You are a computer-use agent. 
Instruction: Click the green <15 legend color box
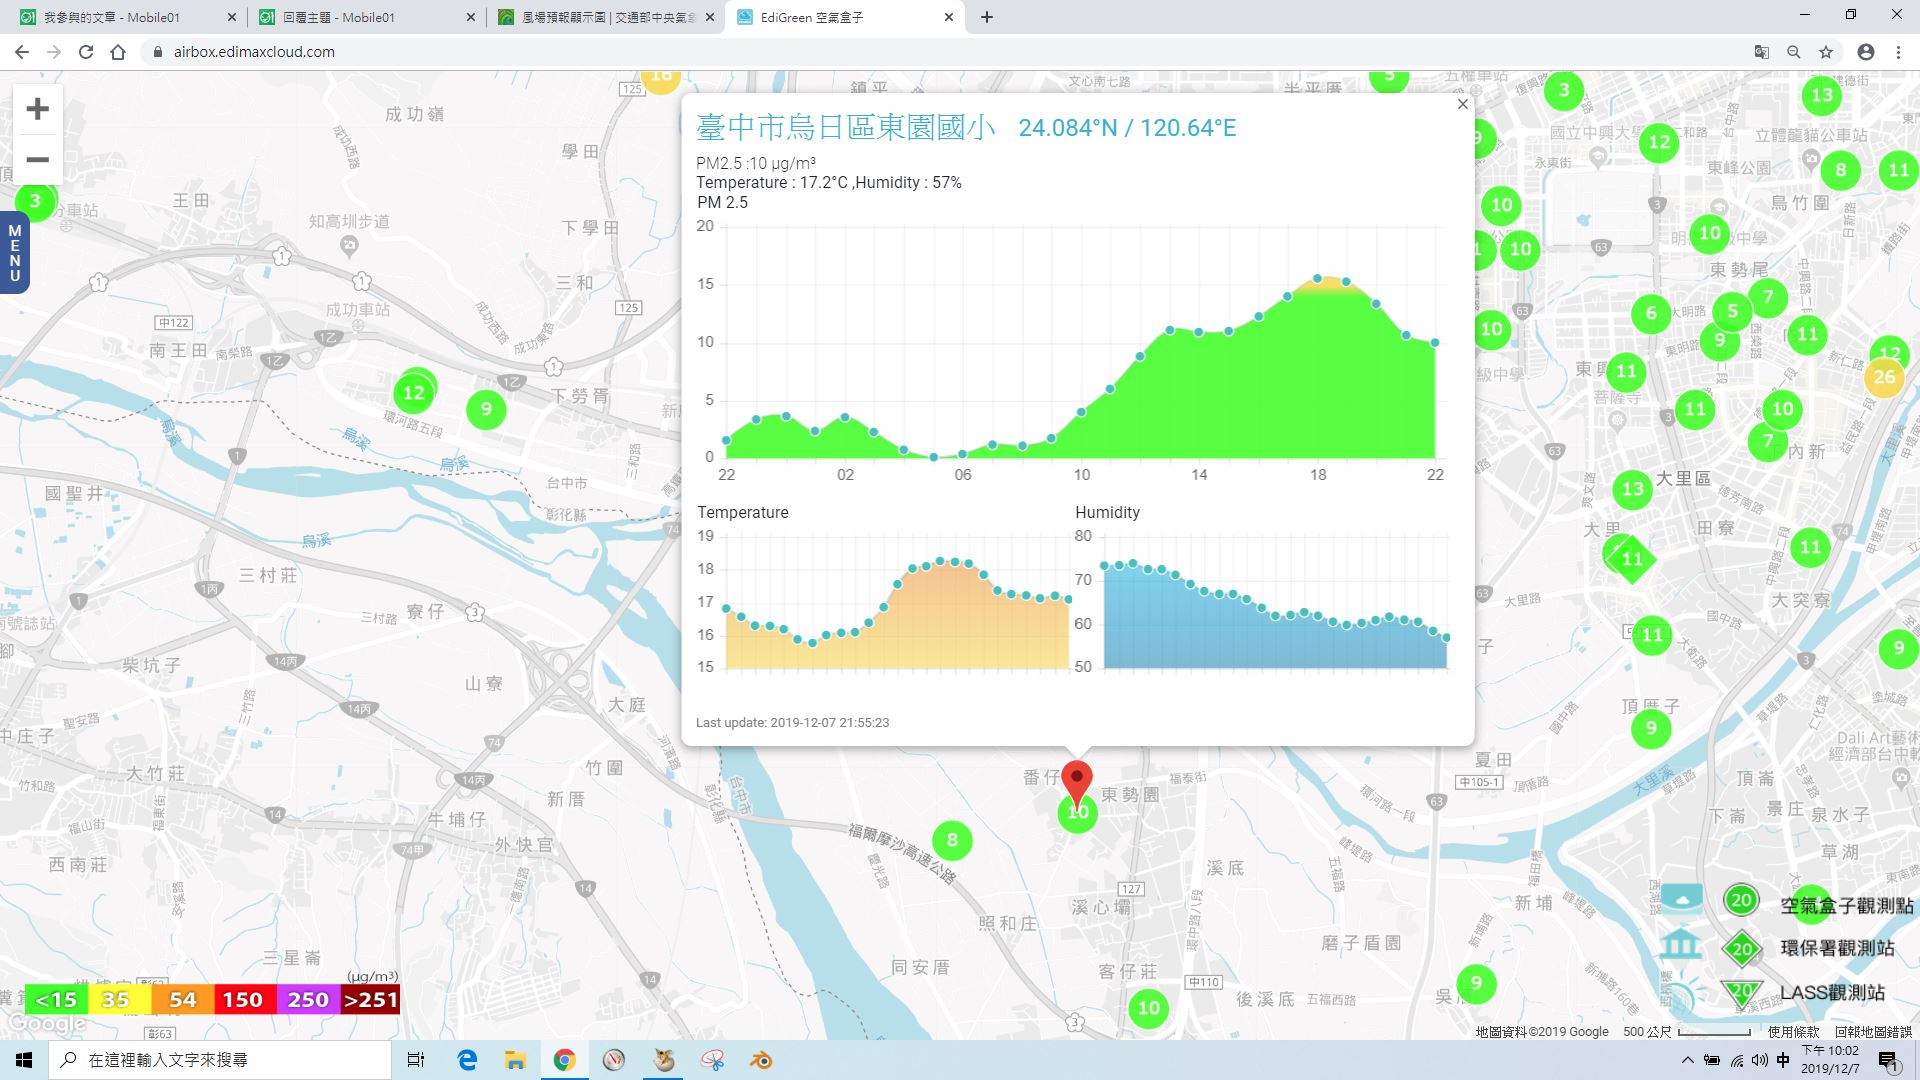pos(56,1000)
